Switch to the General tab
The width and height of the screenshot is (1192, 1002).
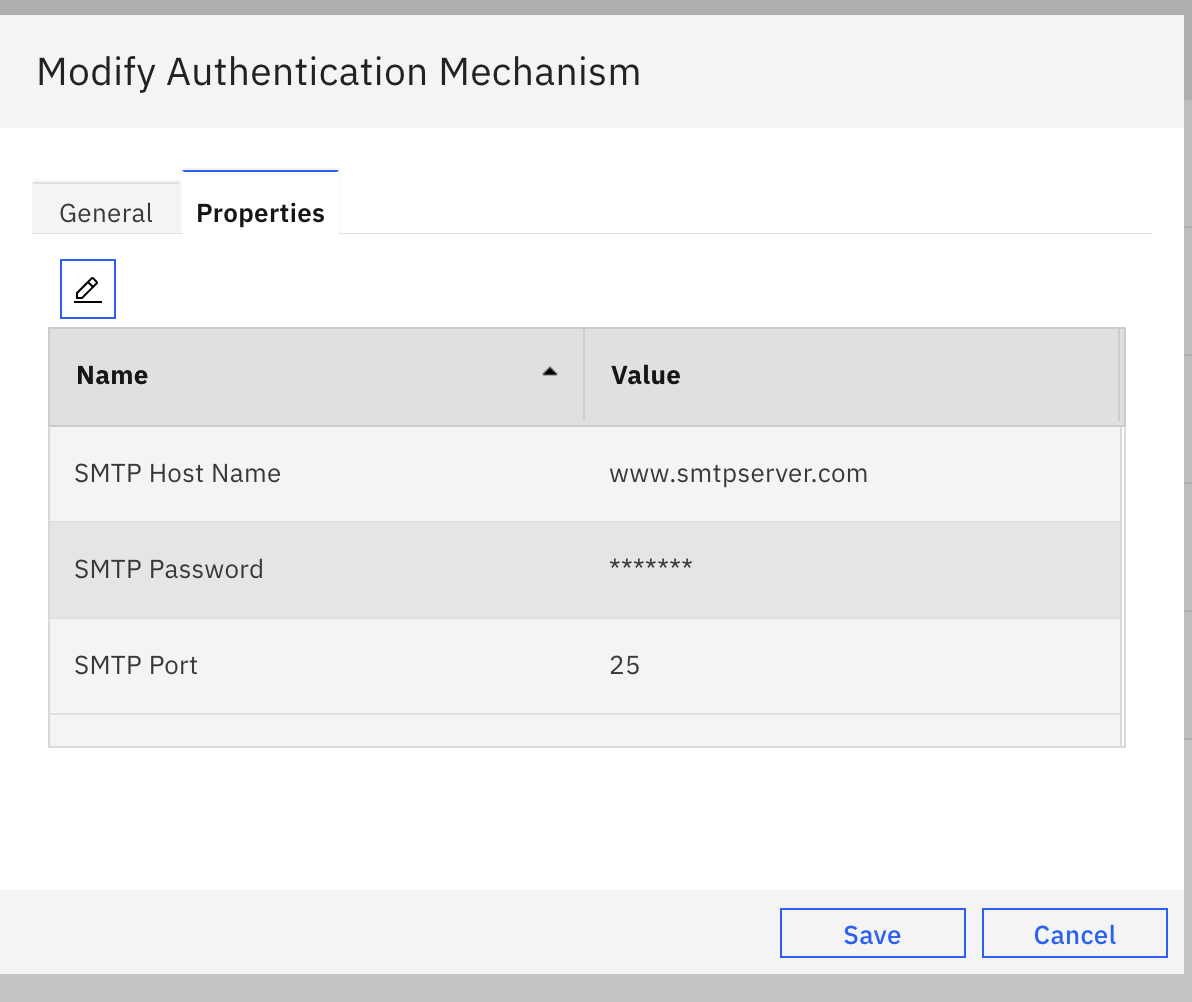click(106, 213)
